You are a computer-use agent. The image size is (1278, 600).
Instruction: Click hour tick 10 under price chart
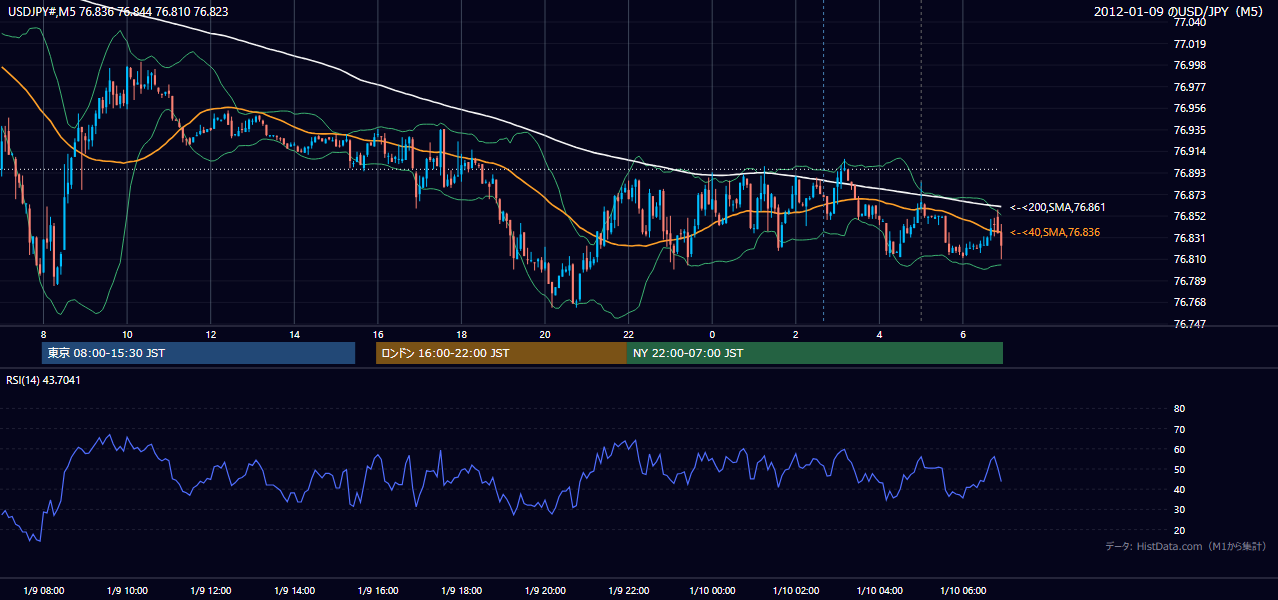pyautogui.click(x=127, y=333)
